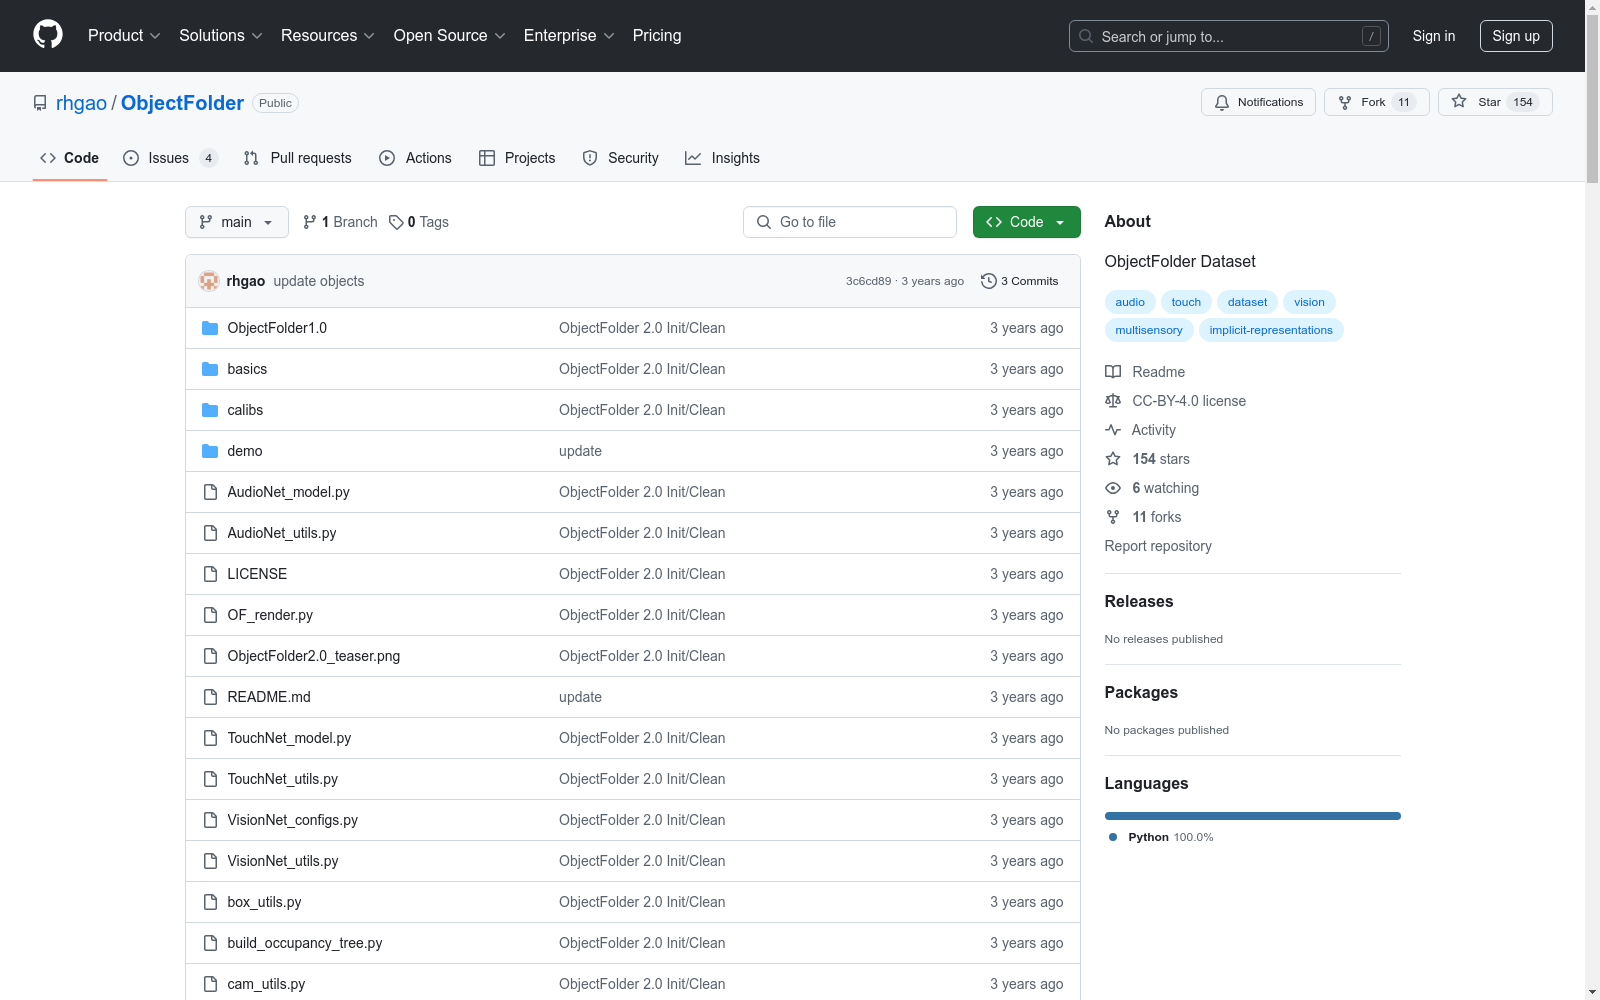Image resolution: width=1600 pixels, height=1000 pixels.
Task: Open the Pricing page
Action: (657, 36)
